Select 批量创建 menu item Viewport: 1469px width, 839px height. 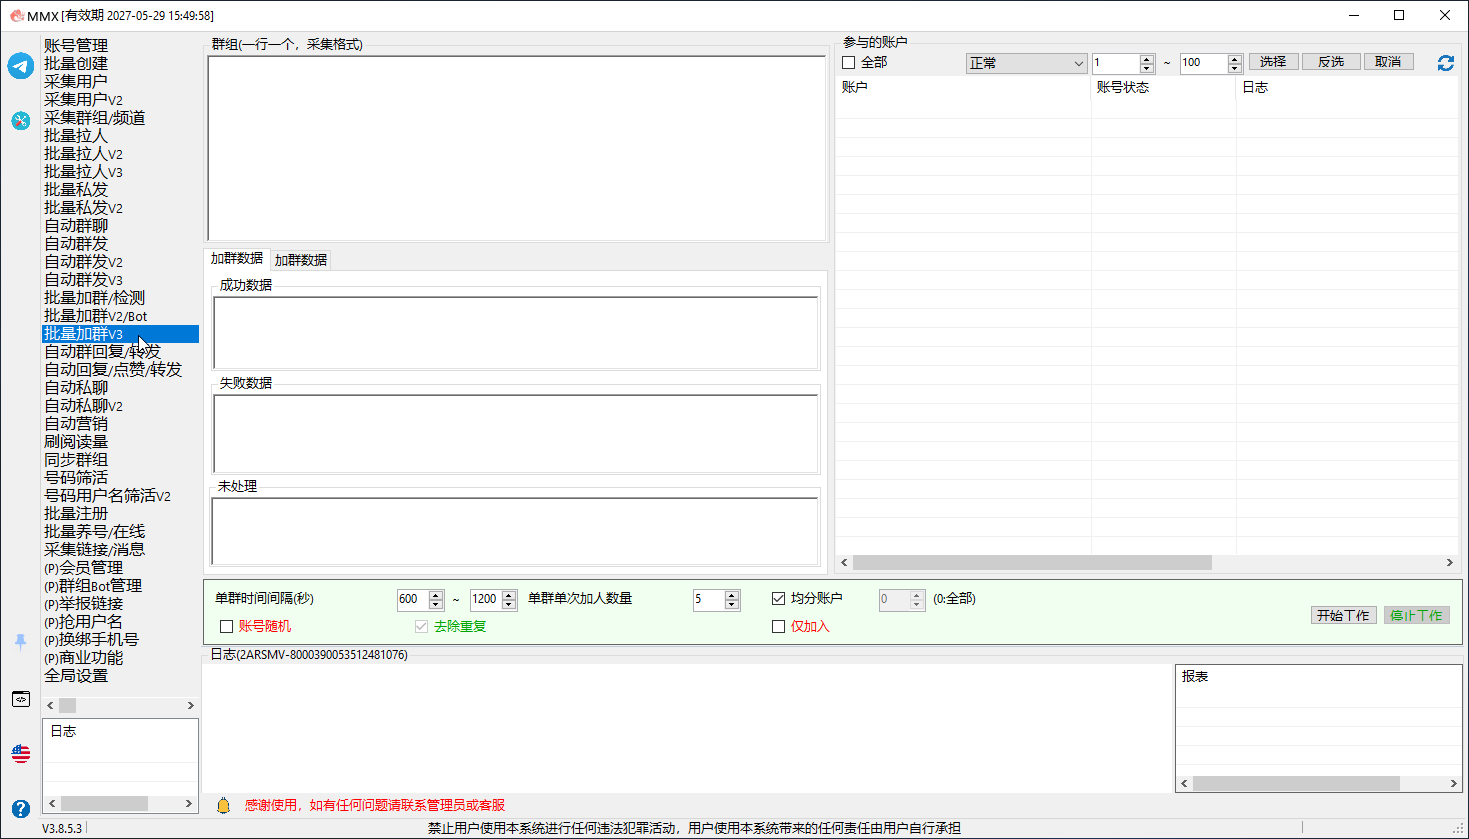point(76,63)
